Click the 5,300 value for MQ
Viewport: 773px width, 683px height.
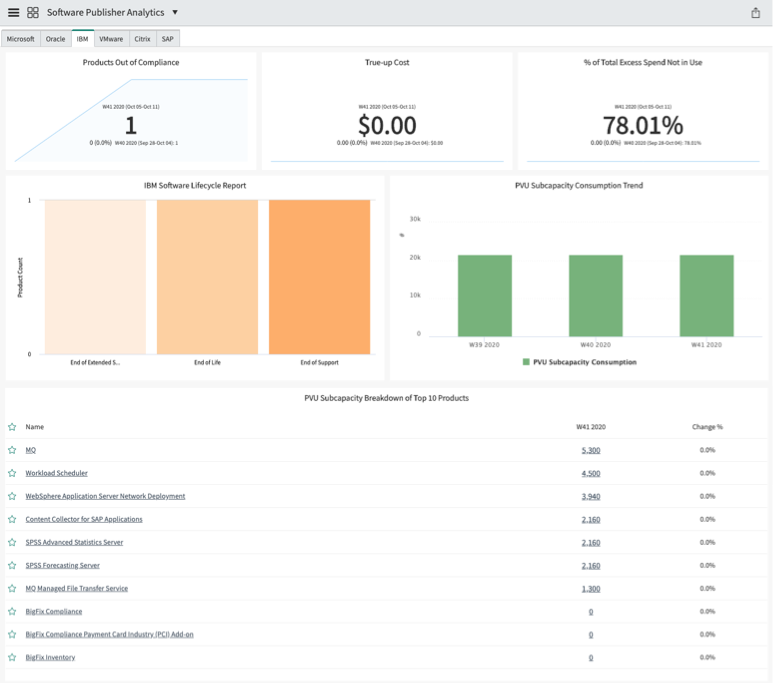pyautogui.click(x=591, y=450)
